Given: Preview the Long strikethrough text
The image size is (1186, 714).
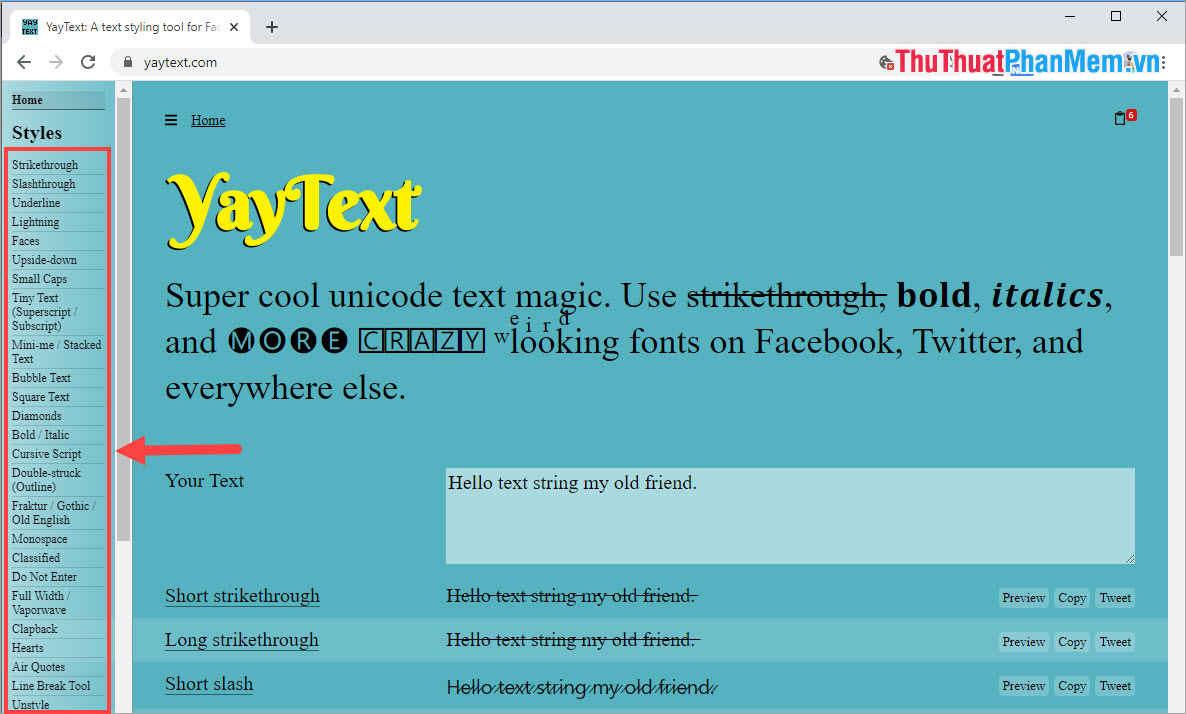Looking at the screenshot, I should coord(1023,642).
